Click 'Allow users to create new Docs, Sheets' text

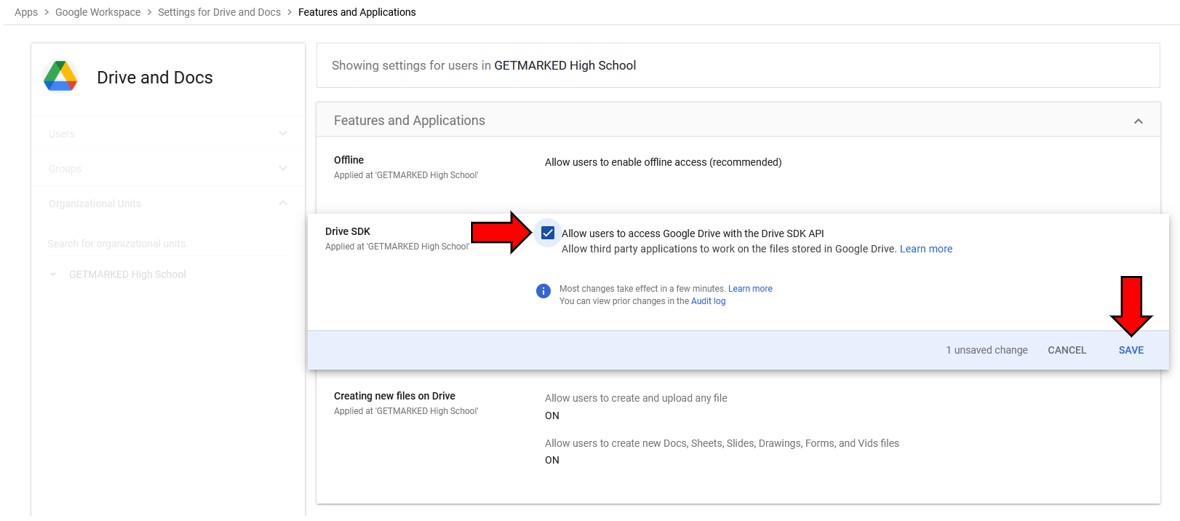722,443
